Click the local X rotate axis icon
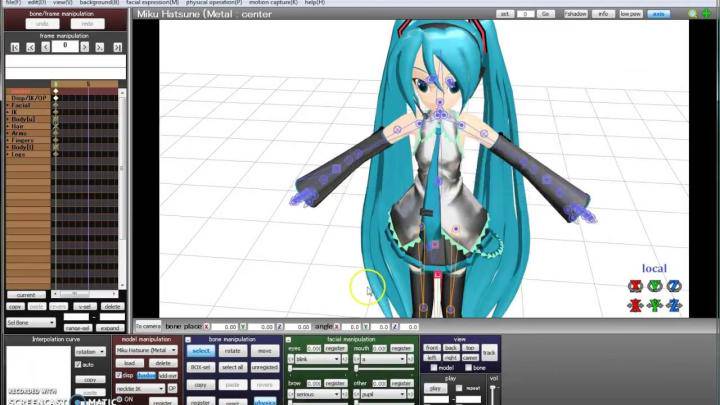 pos(636,286)
